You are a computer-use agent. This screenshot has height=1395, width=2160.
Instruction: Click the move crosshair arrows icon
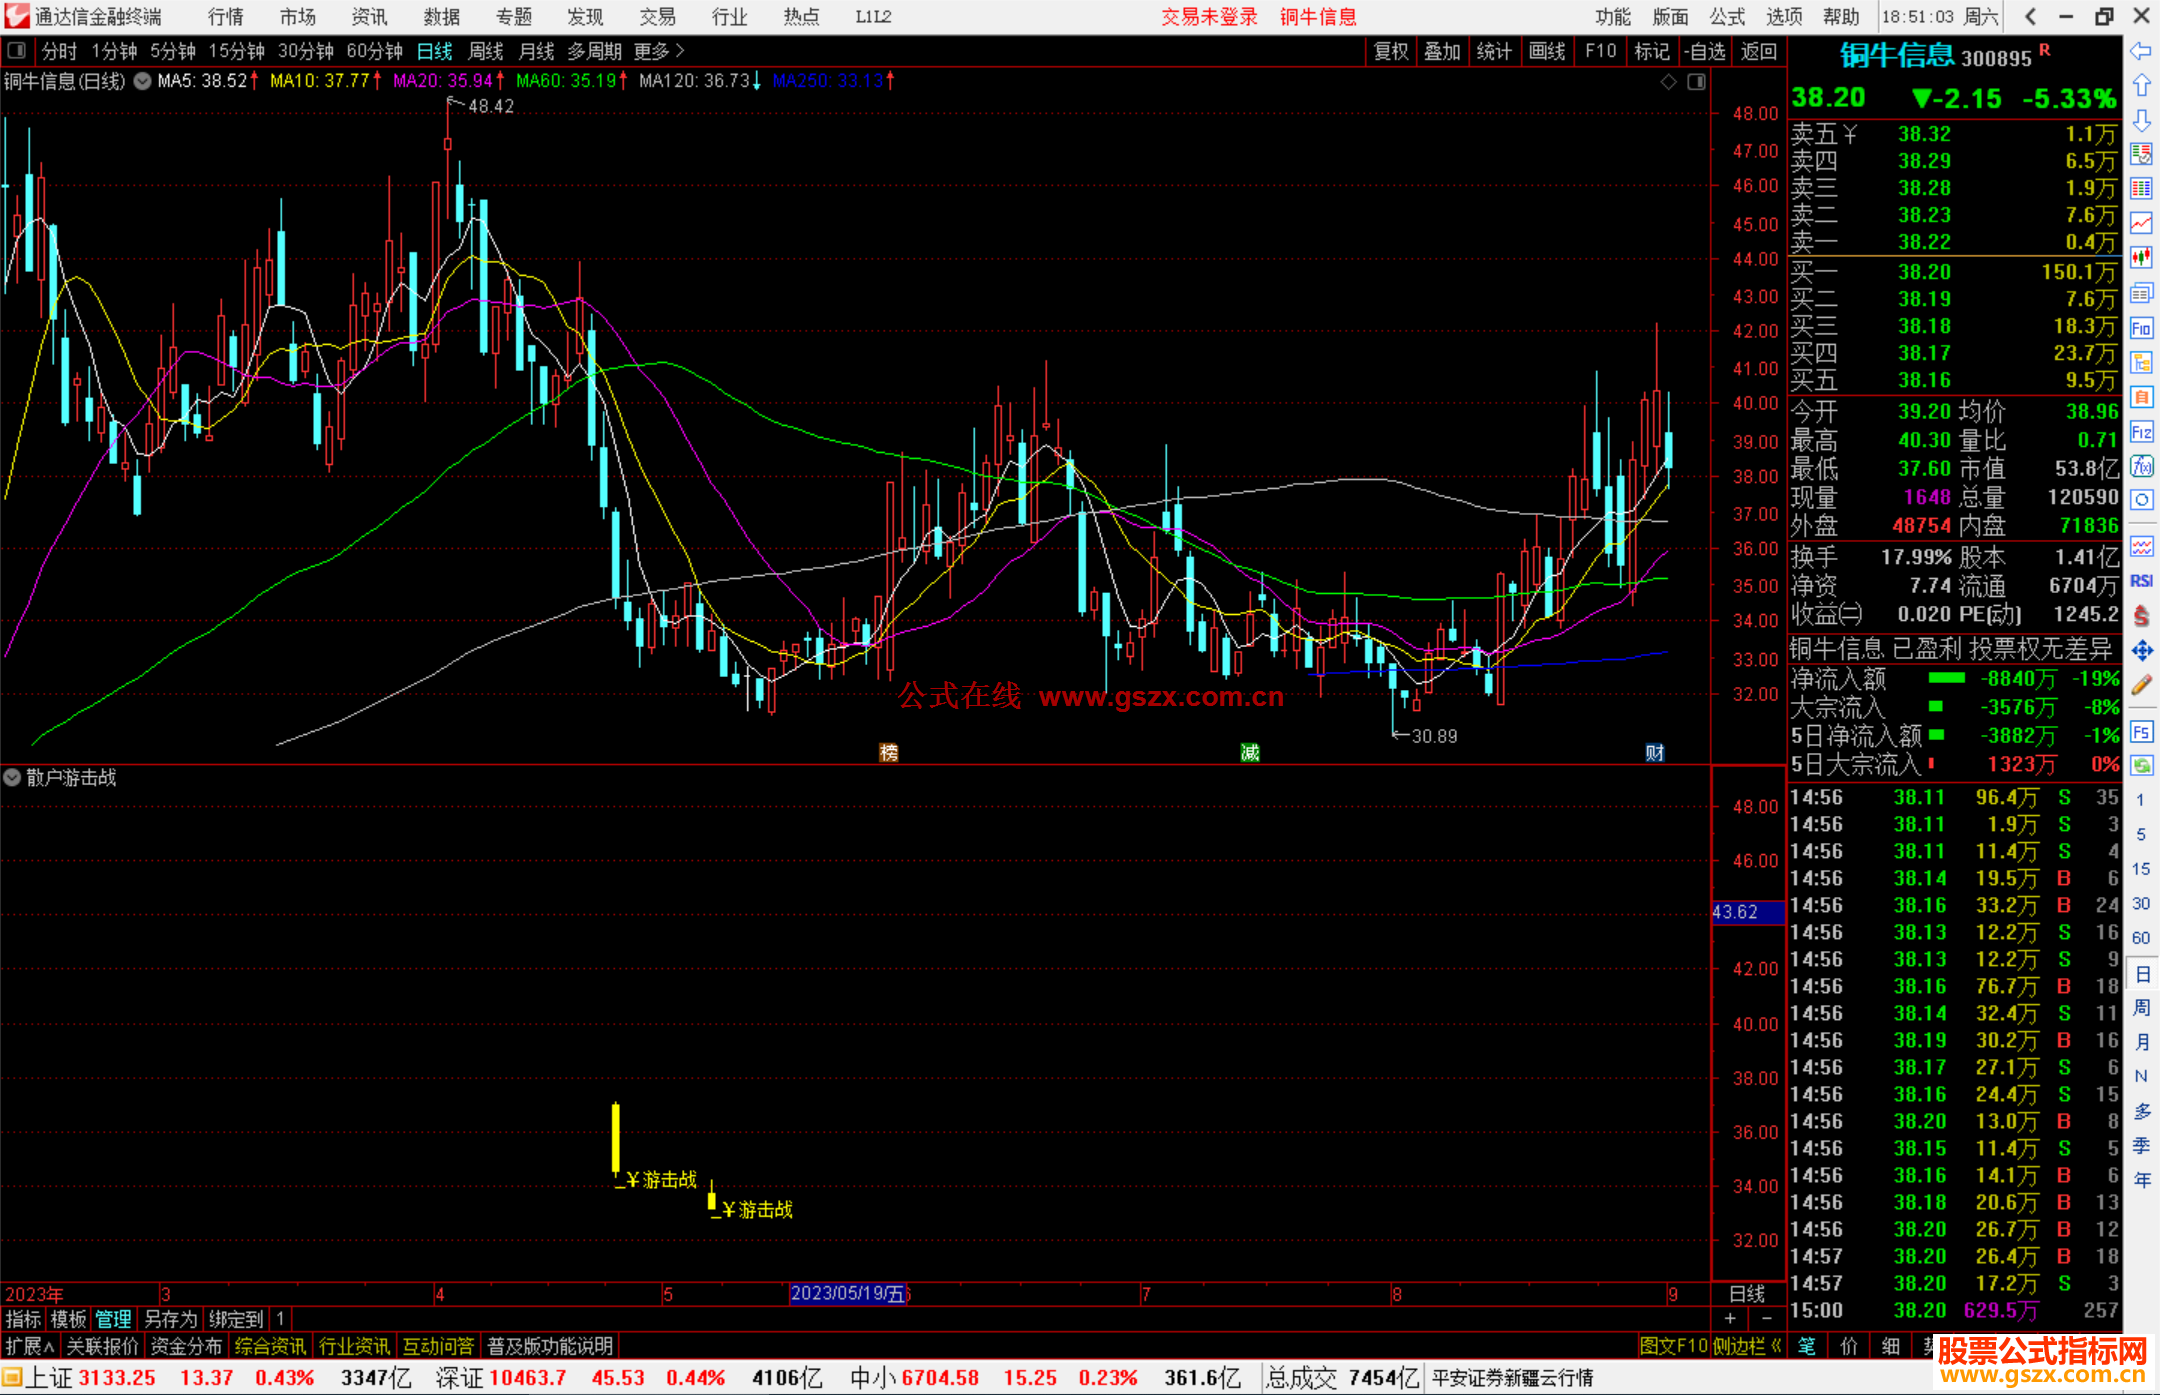click(x=2141, y=651)
